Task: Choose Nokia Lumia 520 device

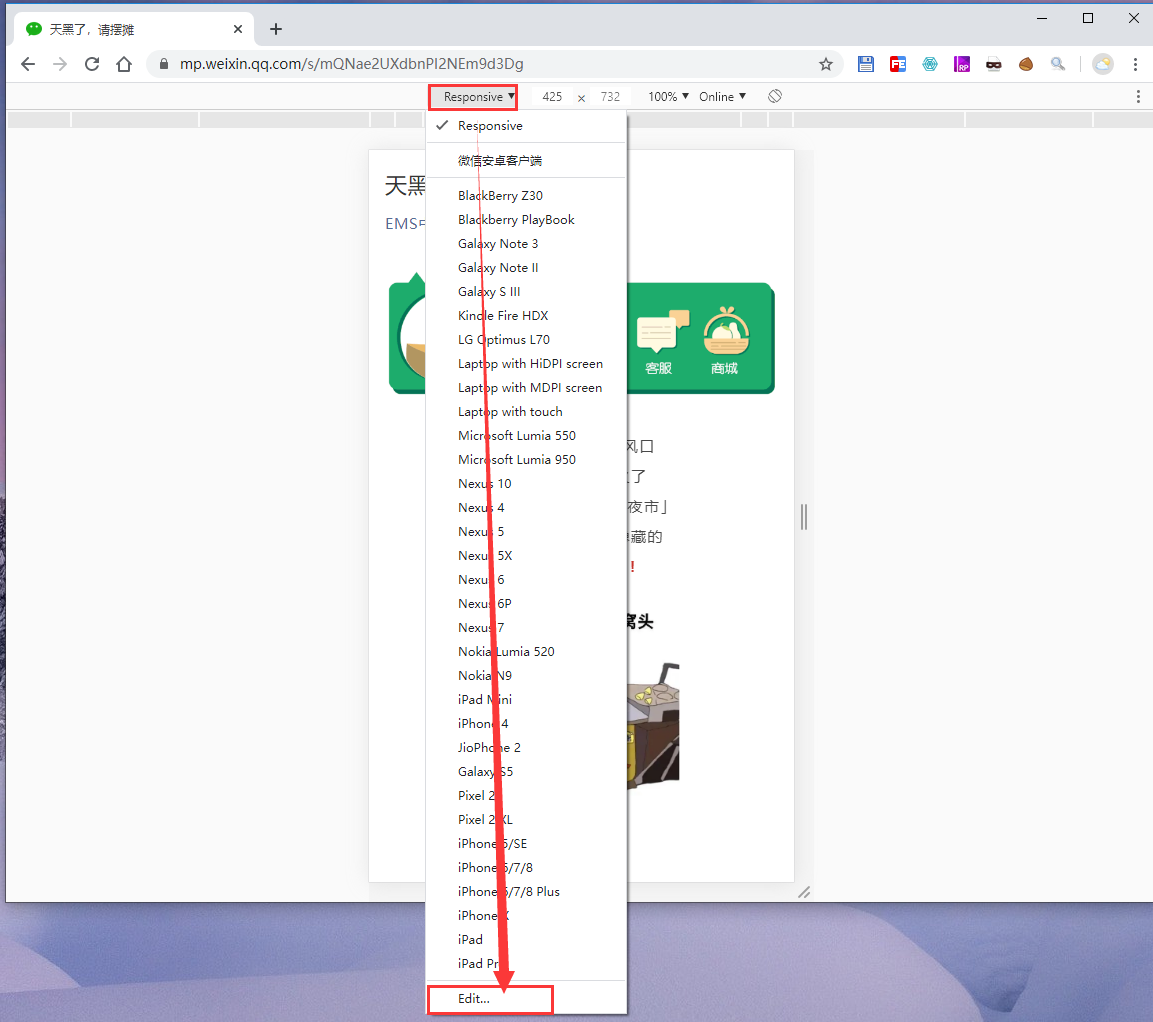Action: 526,651
